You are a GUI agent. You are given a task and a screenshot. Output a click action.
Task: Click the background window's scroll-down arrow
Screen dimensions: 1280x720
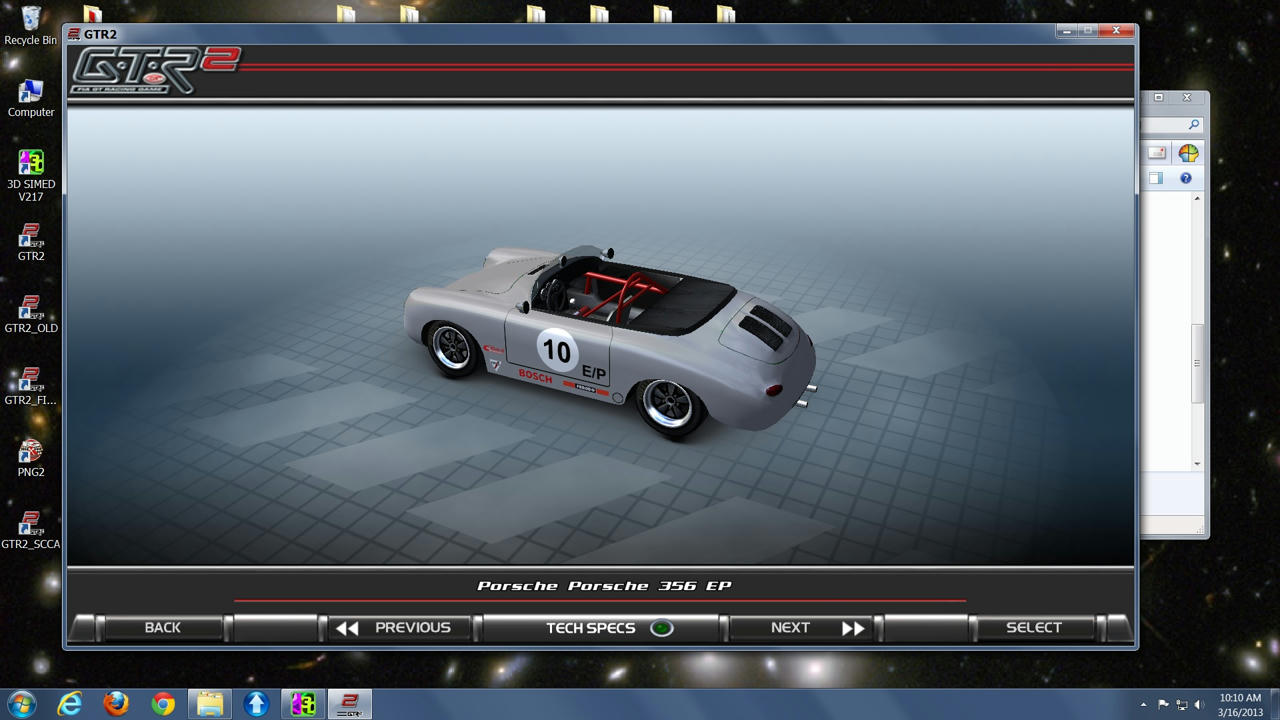[x=1197, y=464]
